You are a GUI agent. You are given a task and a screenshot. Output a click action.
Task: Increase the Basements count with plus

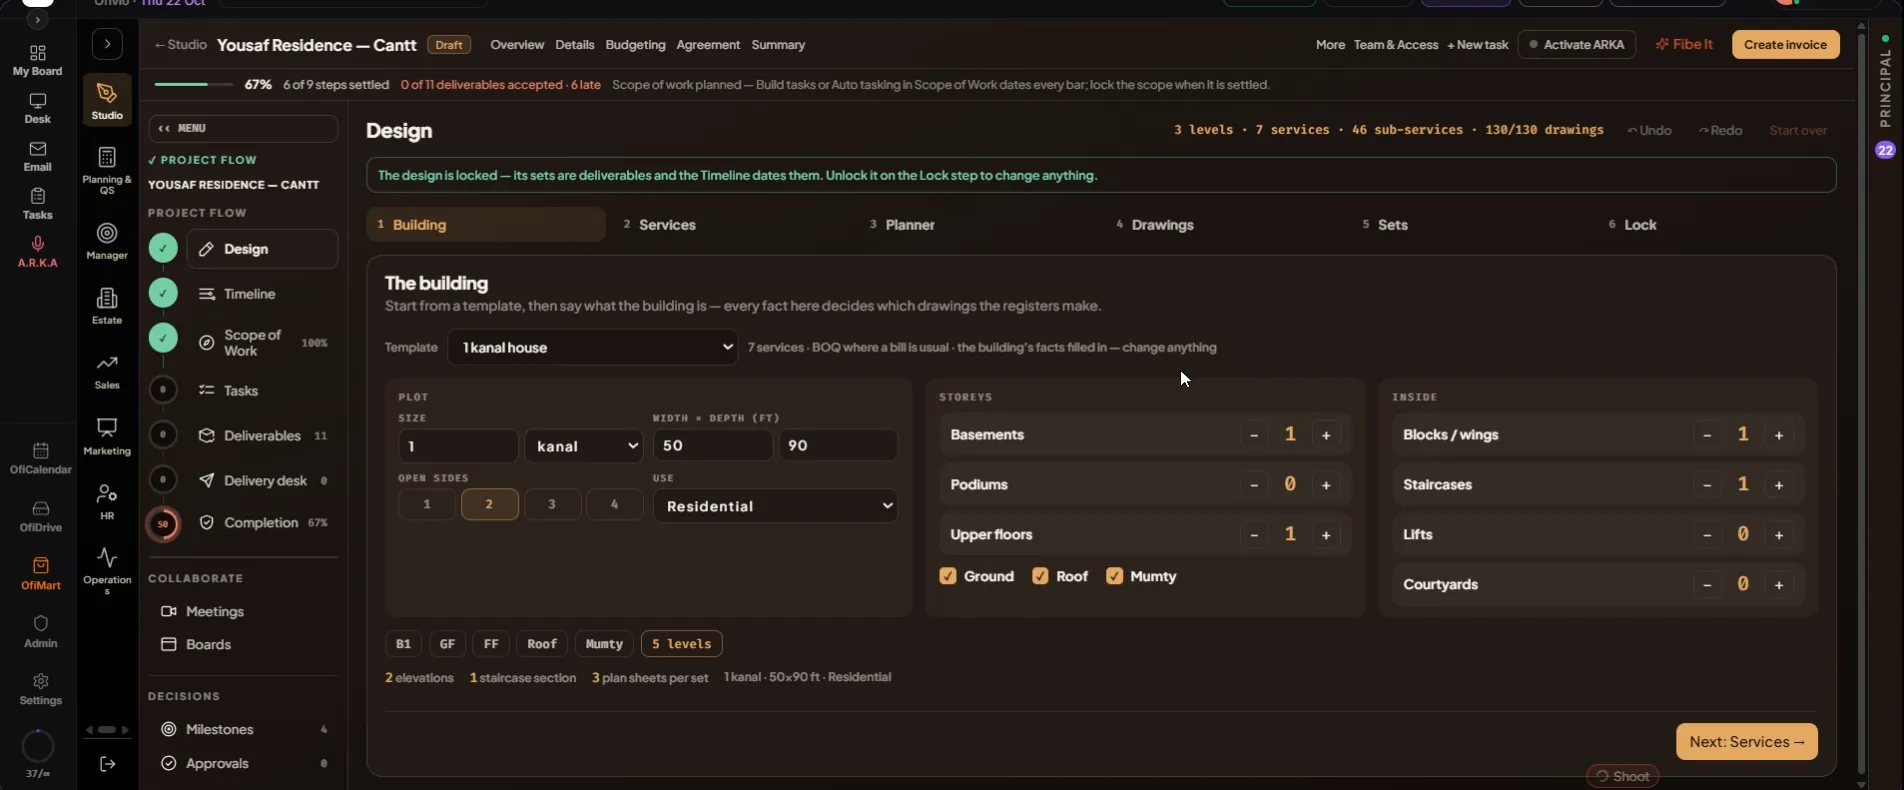[1326, 435]
